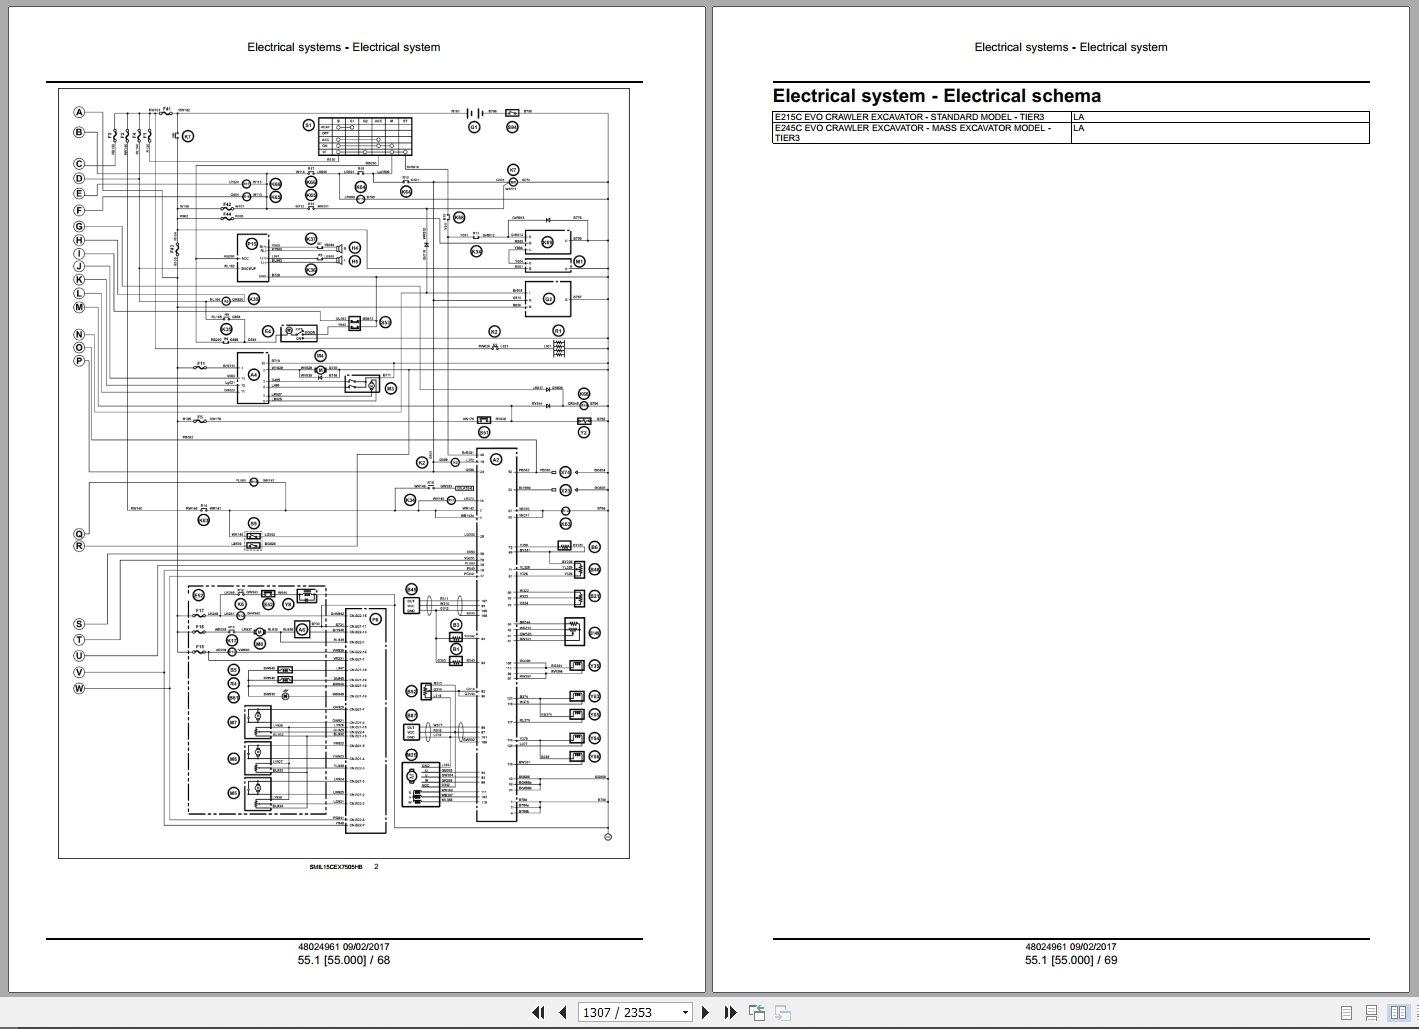1419x1029 pixels.
Task: Enable continuous scrolling page view
Action: click(1372, 1013)
